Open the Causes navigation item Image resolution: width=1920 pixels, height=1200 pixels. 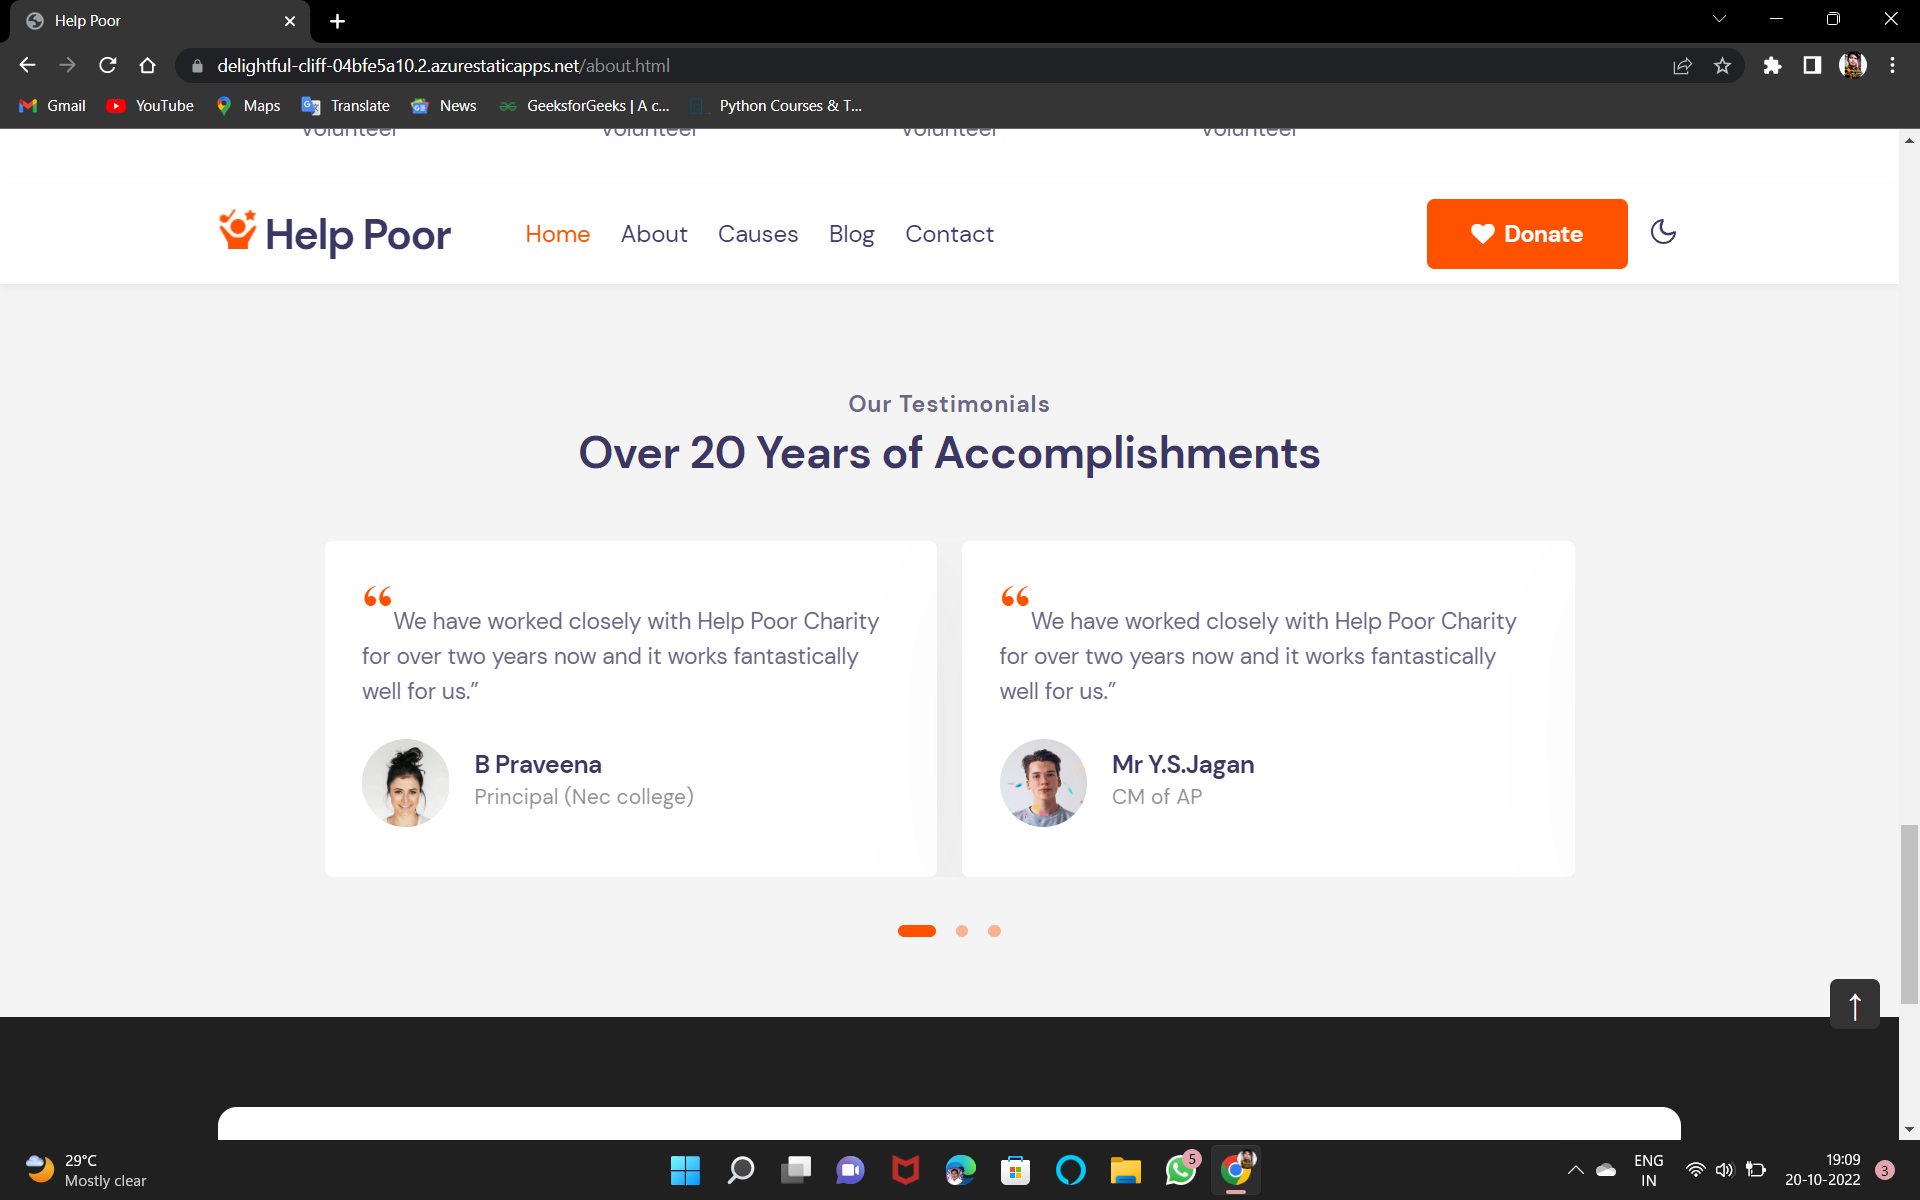757,233
